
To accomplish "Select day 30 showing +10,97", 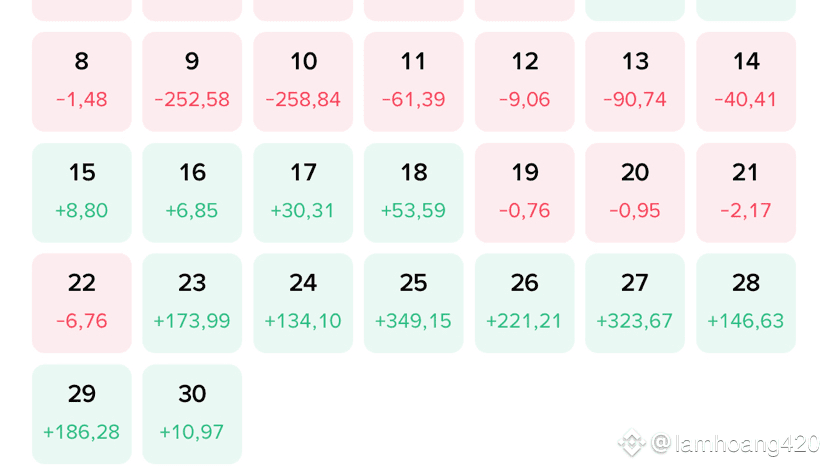I will 192,414.
